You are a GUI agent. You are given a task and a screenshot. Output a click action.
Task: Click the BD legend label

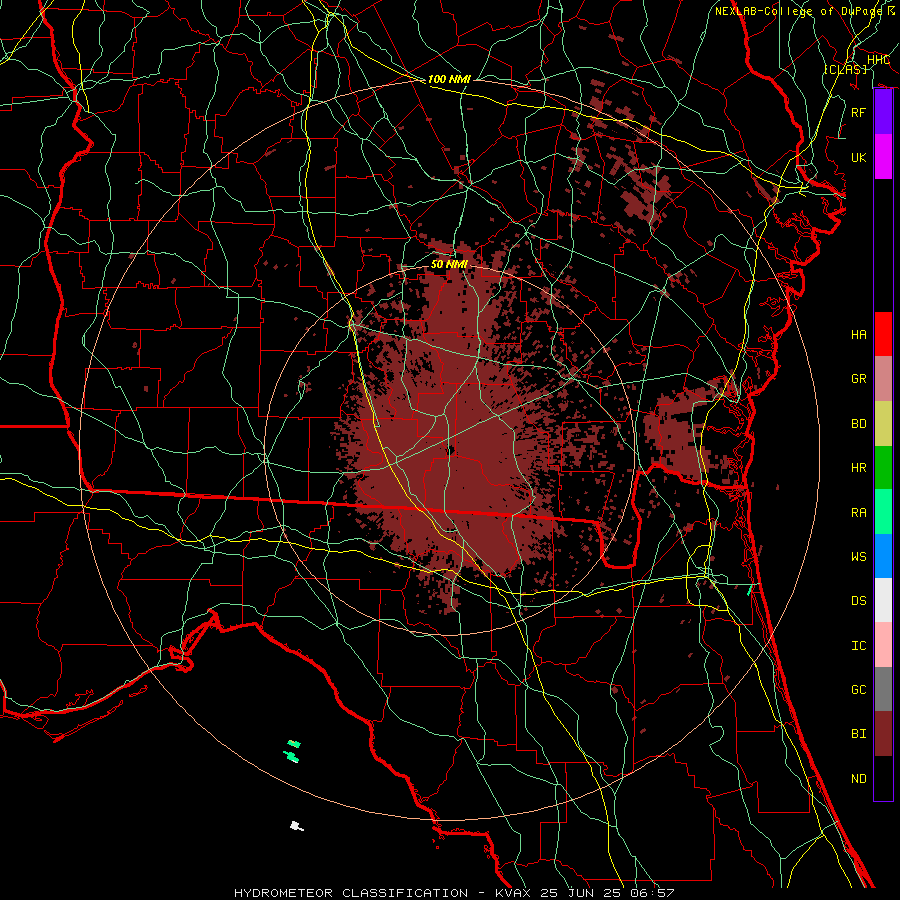click(x=859, y=423)
